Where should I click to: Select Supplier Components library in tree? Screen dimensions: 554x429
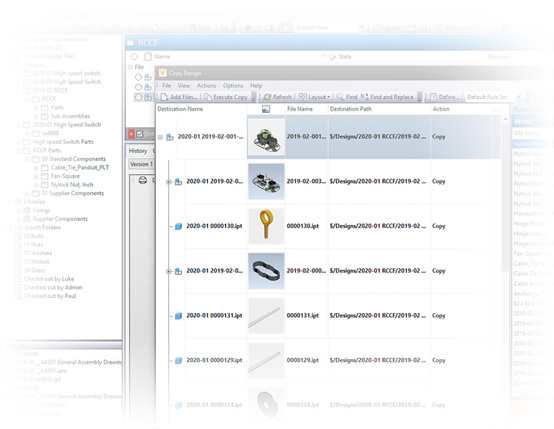[x=60, y=219]
